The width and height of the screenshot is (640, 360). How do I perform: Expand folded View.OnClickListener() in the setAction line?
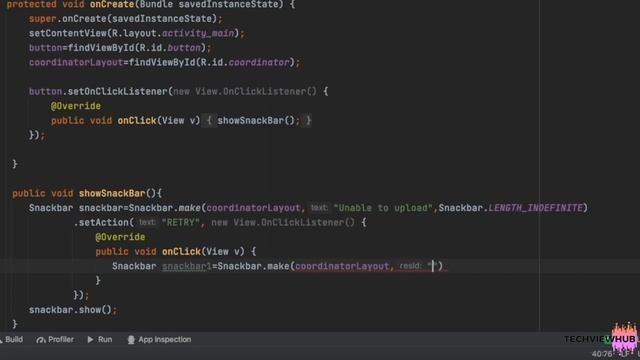(283, 223)
